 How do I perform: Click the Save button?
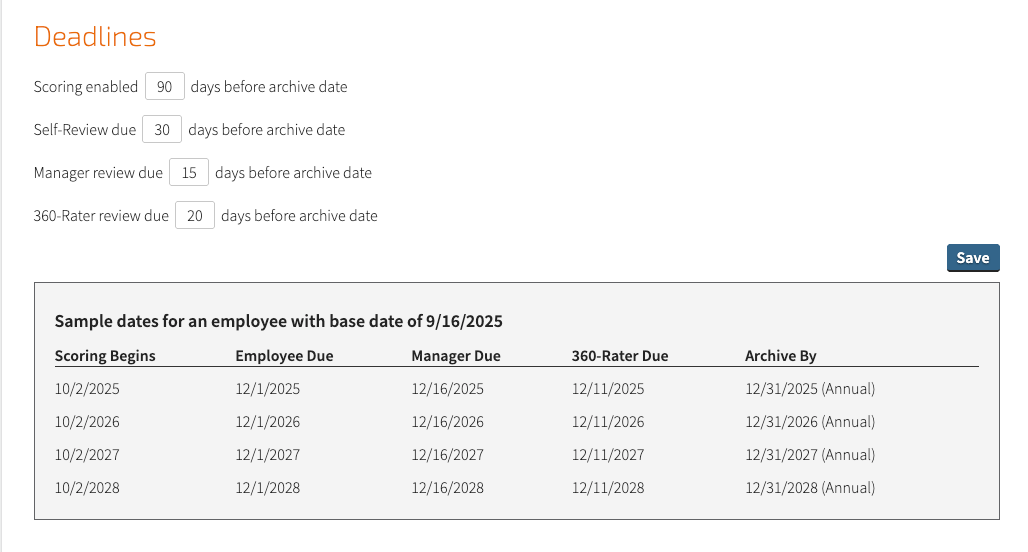(973, 258)
